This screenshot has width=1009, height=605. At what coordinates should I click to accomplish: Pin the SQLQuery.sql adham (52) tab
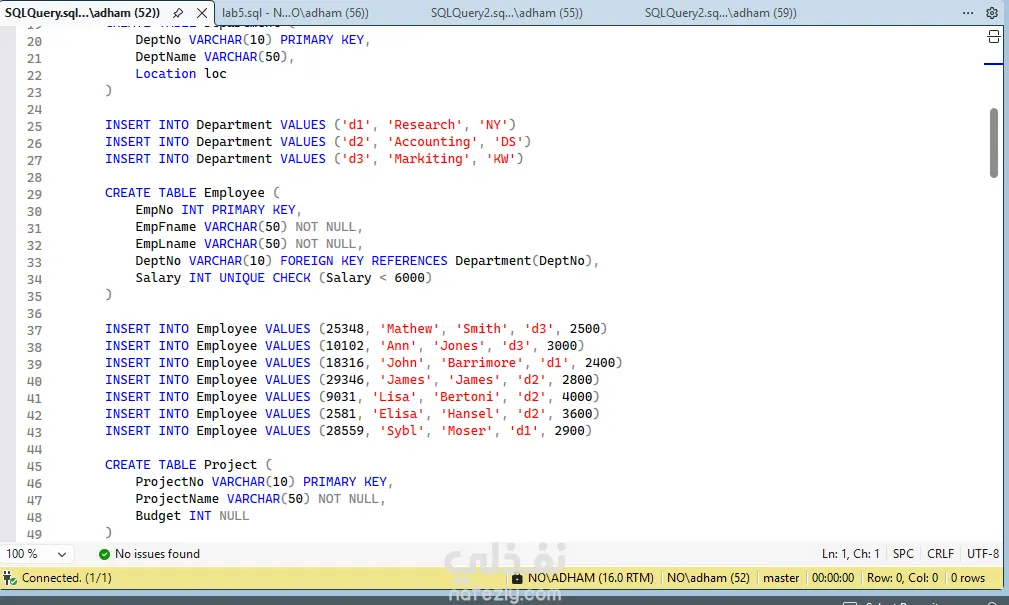tap(178, 13)
